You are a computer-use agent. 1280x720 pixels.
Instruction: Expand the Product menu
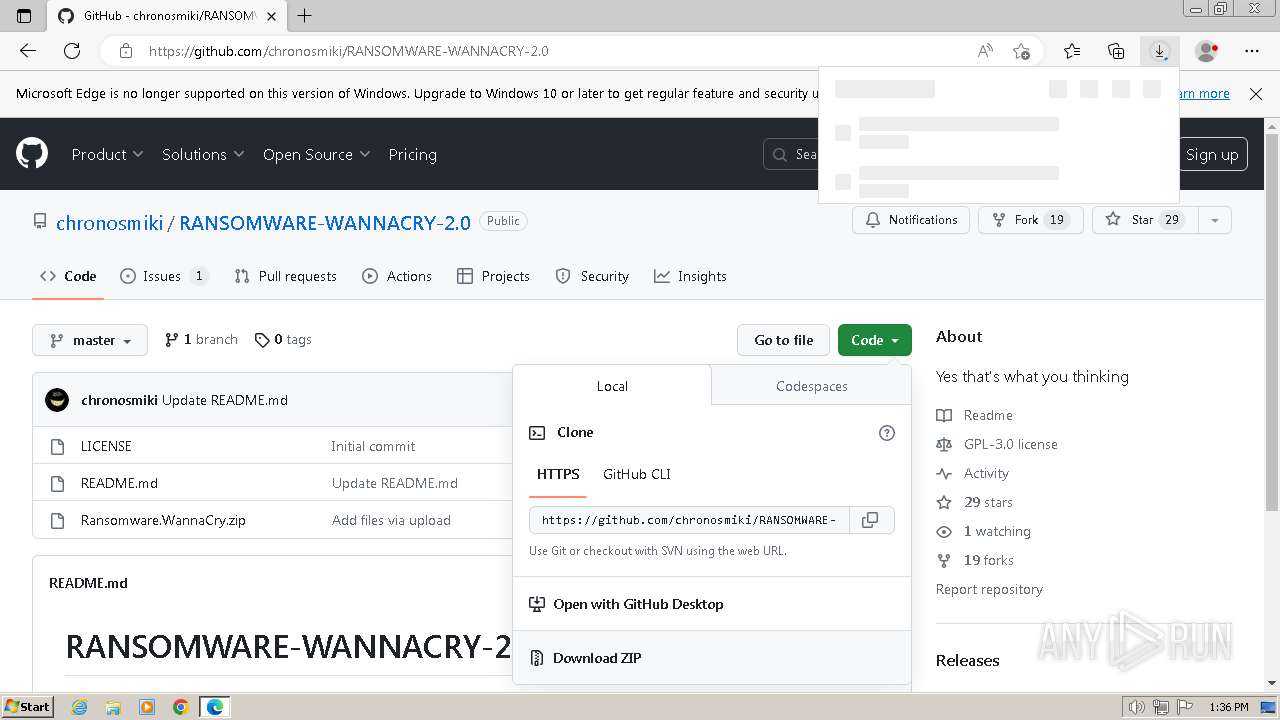point(107,154)
